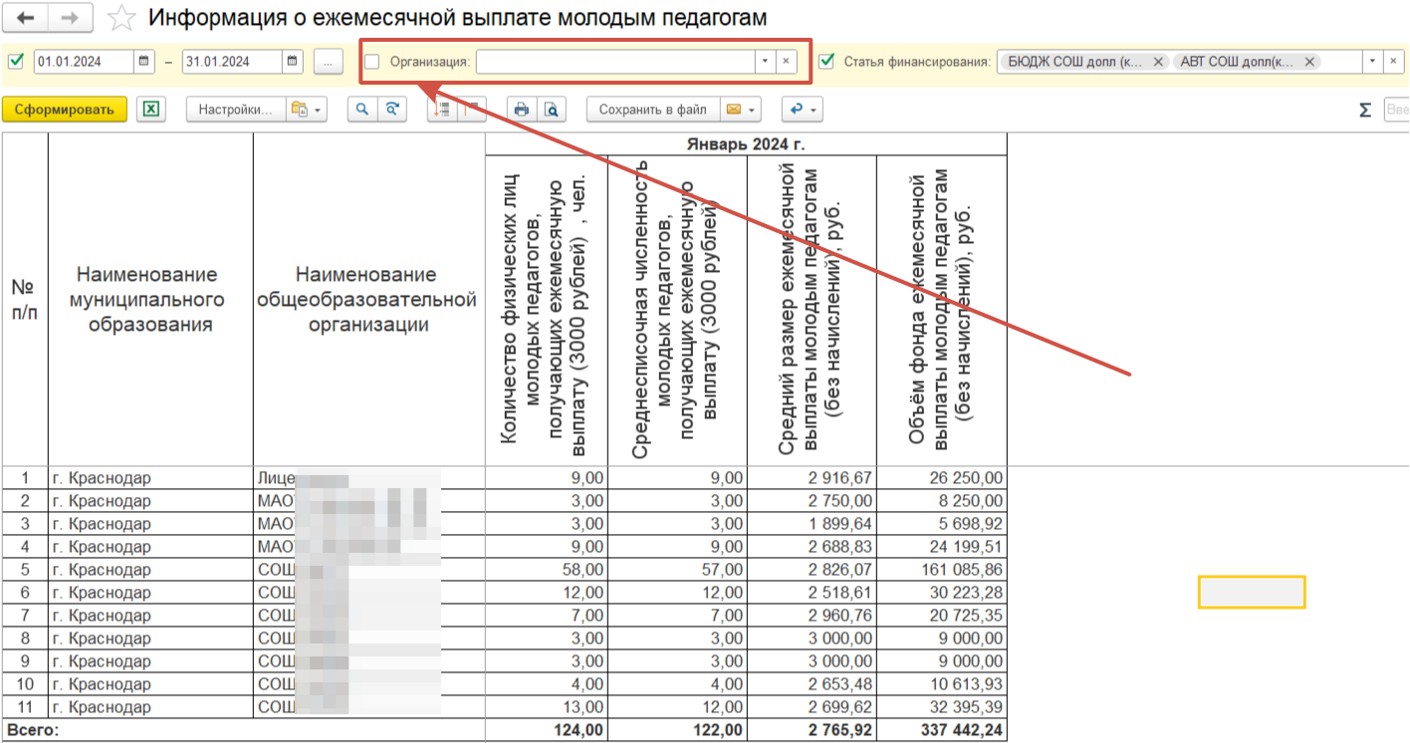Screen dimensions: 1410x743
Task: Open print preview icon
Action: tap(550, 110)
